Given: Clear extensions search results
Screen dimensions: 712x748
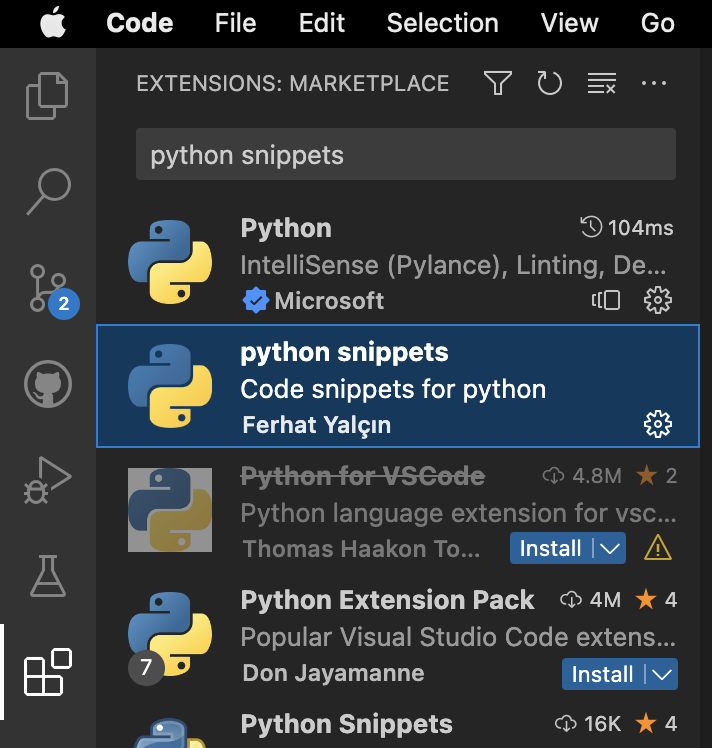Looking at the screenshot, I should point(602,83).
